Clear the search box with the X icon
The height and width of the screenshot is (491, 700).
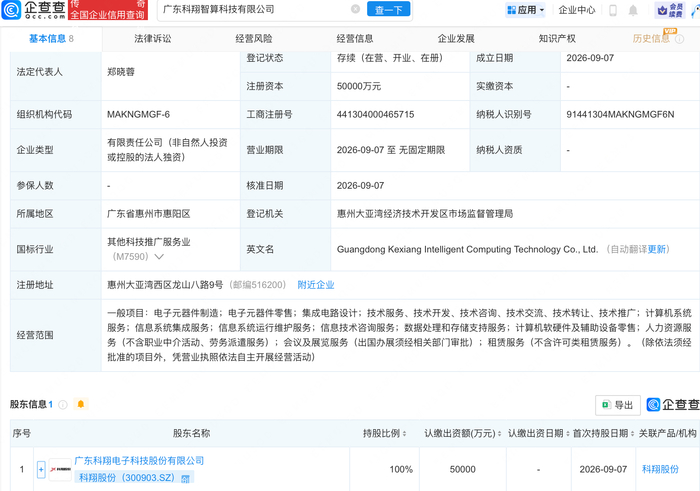(x=355, y=9)
